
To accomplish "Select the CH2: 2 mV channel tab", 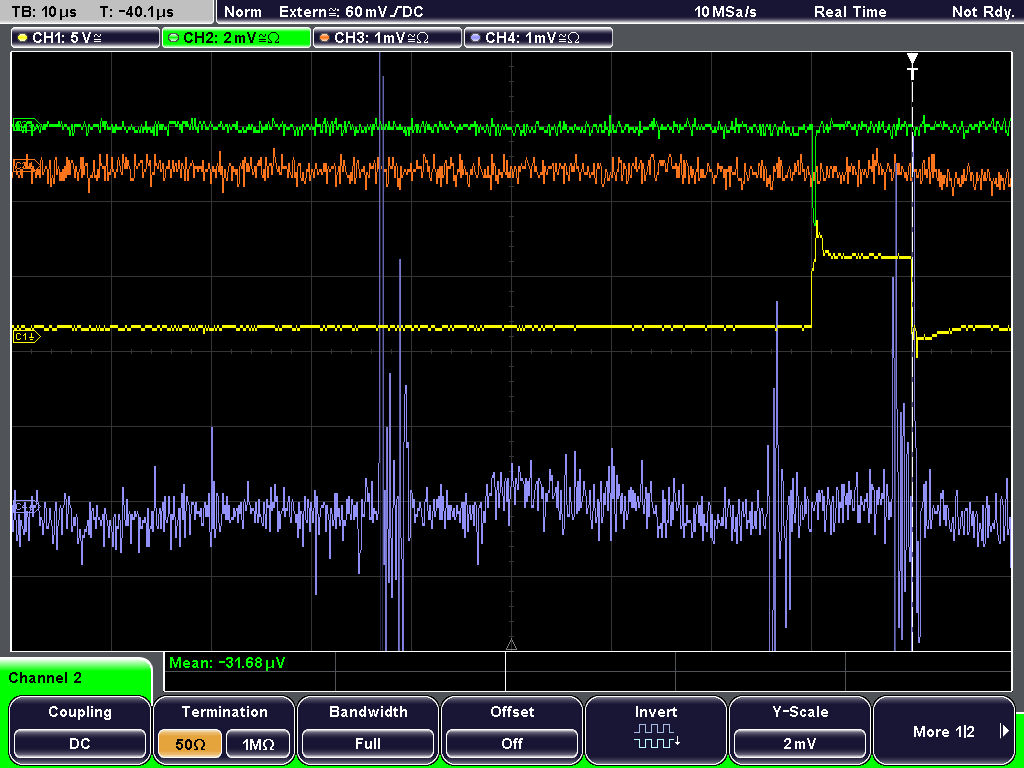I will coord(236,38).
